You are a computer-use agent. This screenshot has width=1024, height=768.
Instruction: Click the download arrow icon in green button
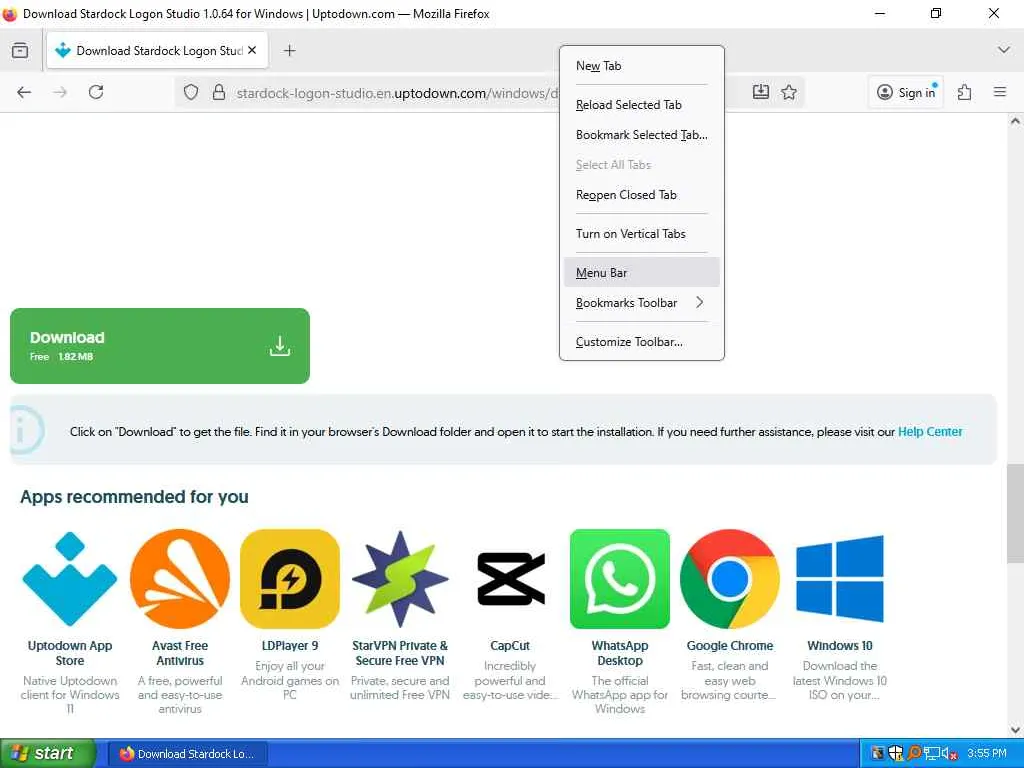(280, 346)
